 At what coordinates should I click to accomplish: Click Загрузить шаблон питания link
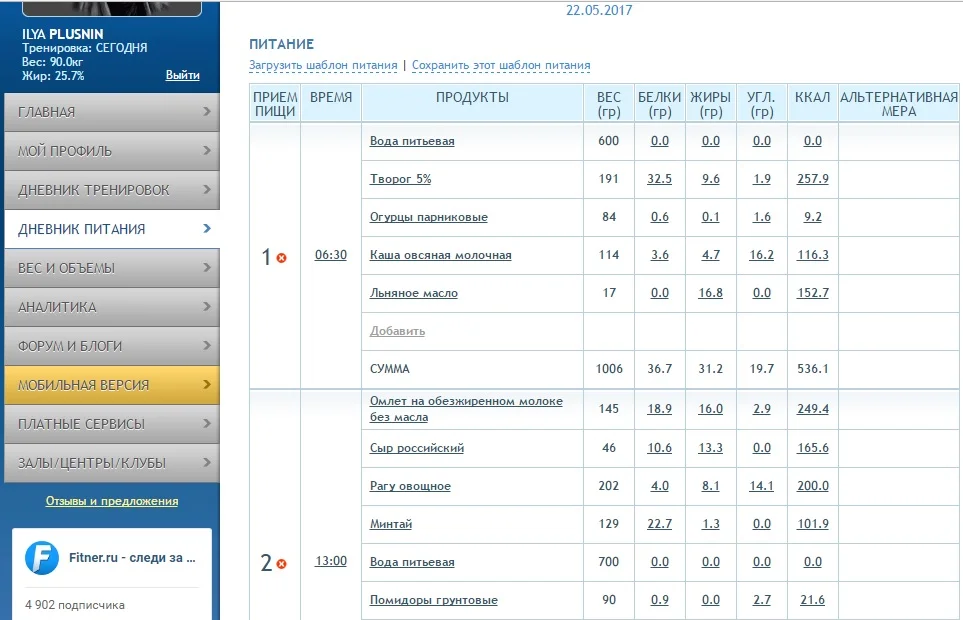tap(323, 66)
